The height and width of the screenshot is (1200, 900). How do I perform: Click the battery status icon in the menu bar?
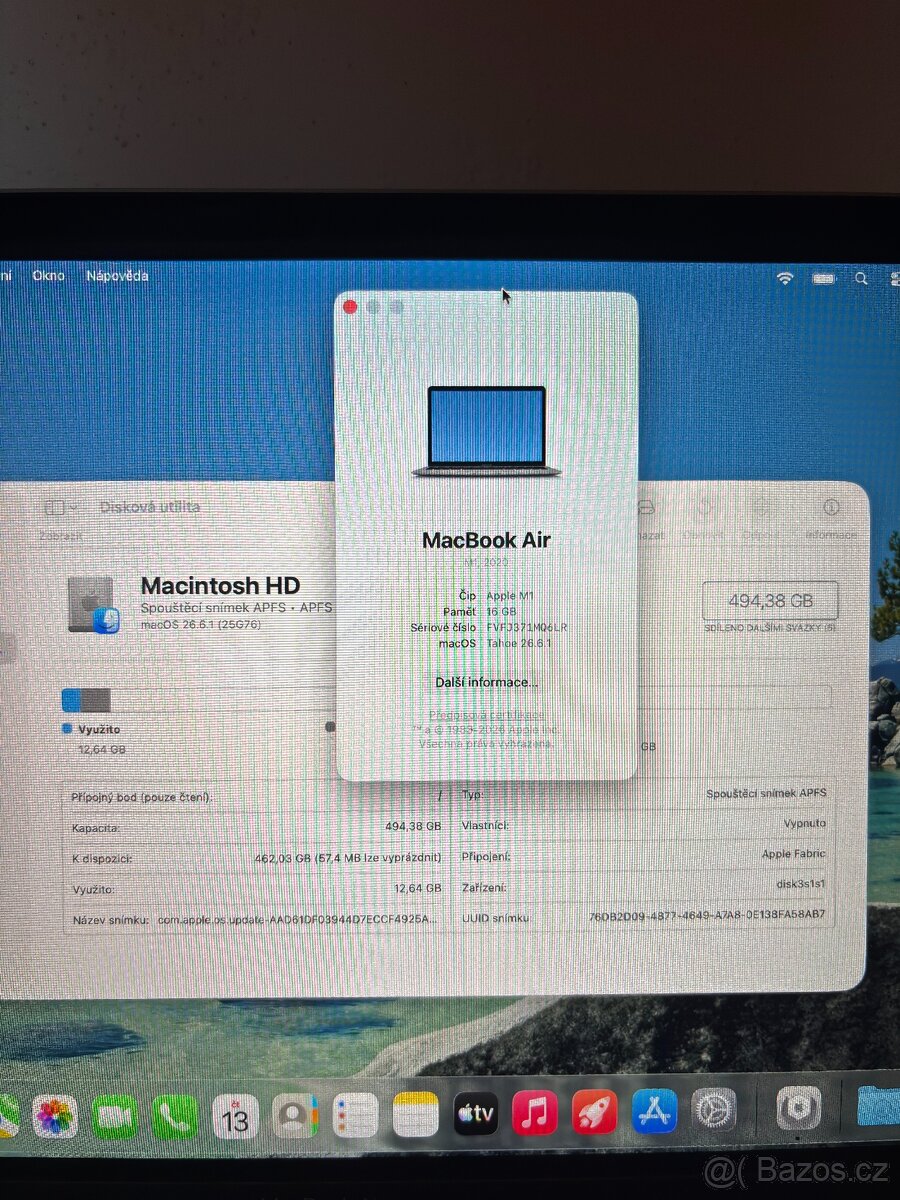(x=824, y=279)
